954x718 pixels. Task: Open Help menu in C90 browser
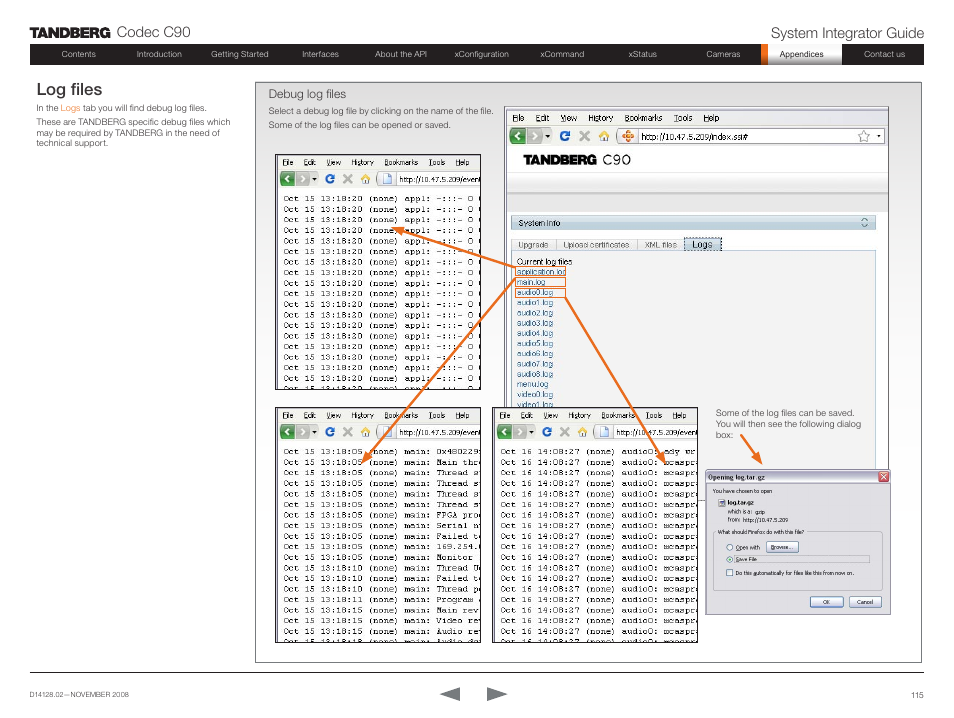(711, 118)
